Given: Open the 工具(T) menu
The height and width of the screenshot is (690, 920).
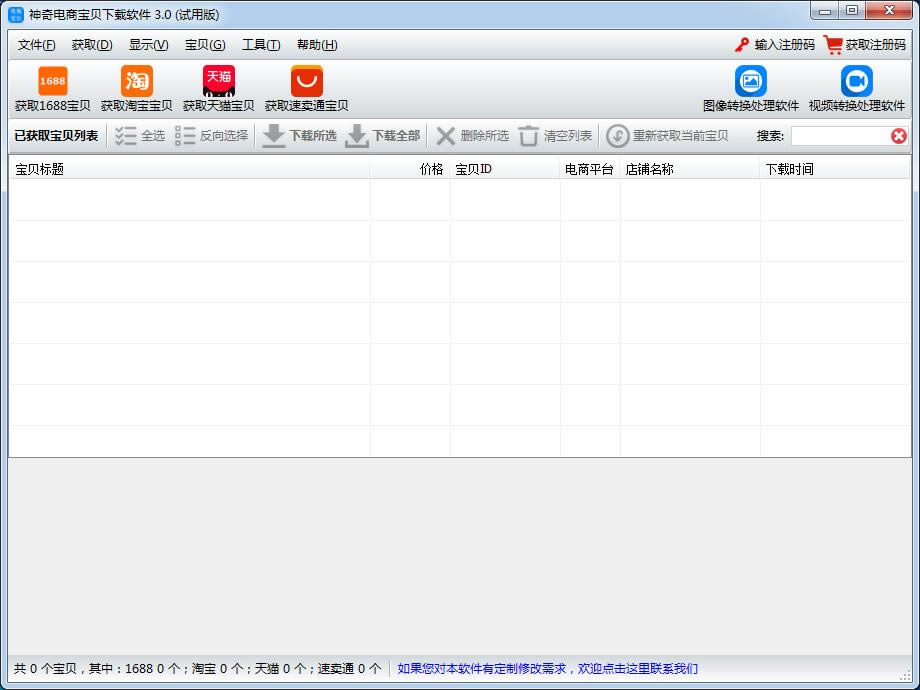Looking at the screenshot, I should (261, 45).
